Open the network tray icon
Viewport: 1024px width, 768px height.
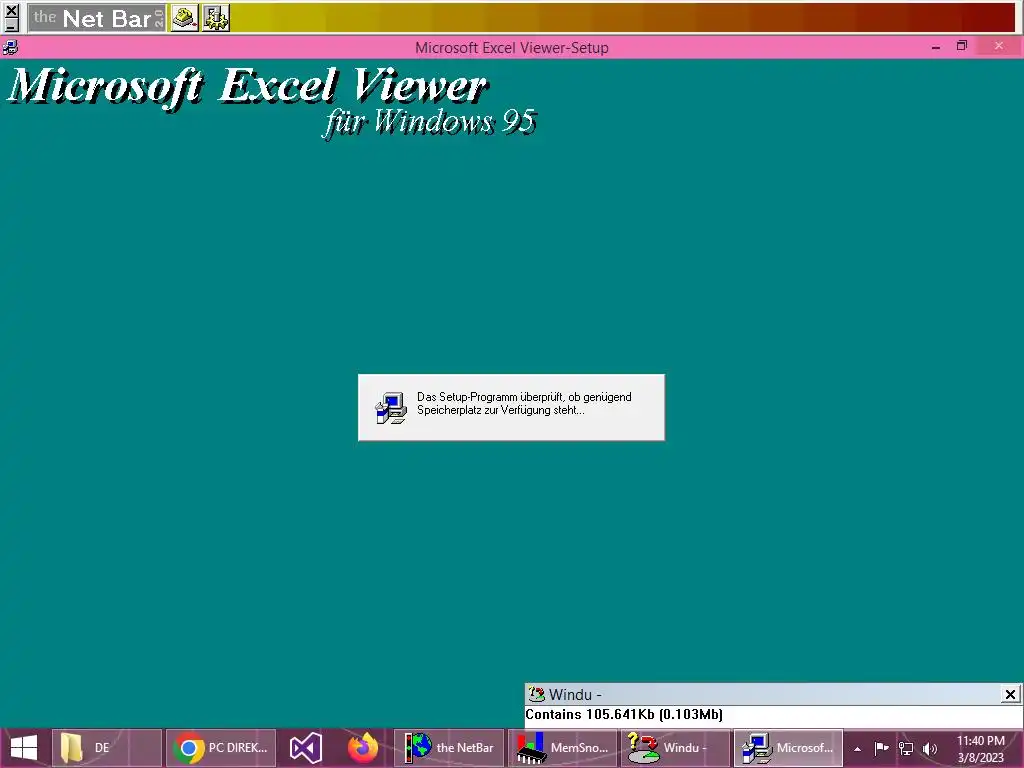tap(906, 748)
